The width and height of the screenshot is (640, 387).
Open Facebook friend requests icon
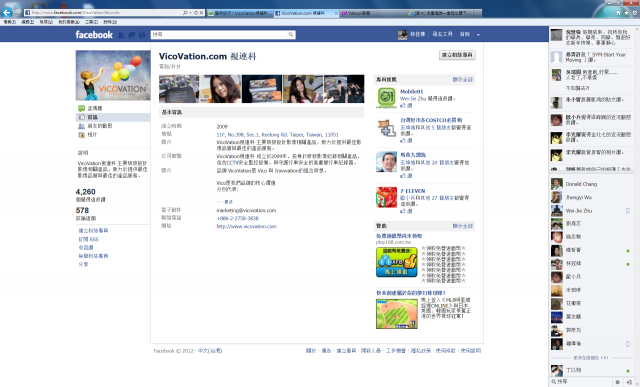coord(121,35)
